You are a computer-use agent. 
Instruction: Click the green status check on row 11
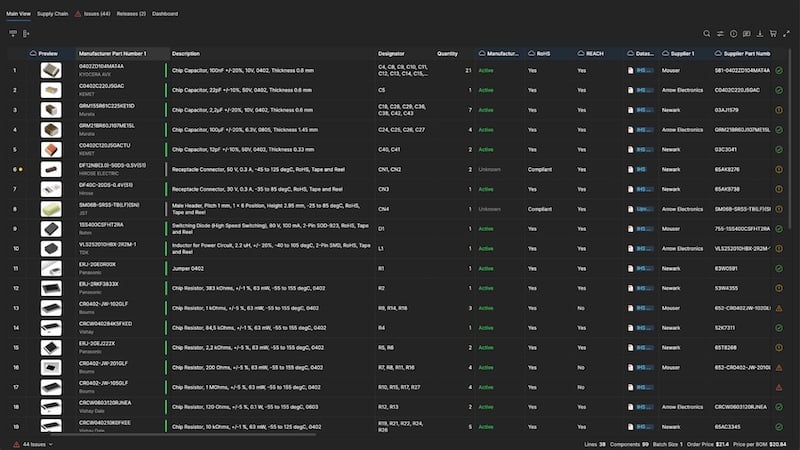coord(779,268)
